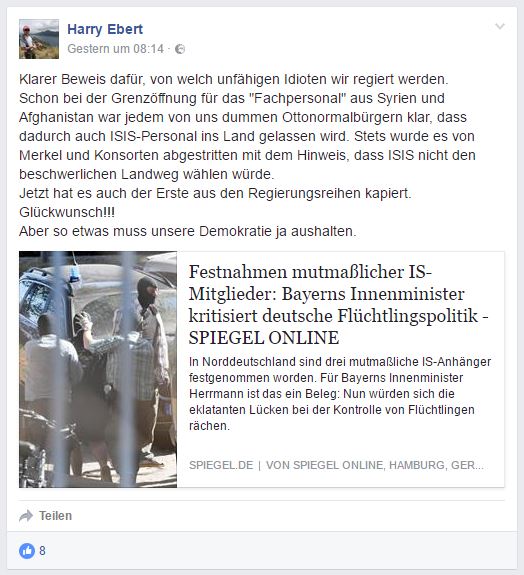The height and width of the screenshot is (575, 524).
Task: Open the SPIEGEL ONLINE article headline
Action: click(338, 305)
